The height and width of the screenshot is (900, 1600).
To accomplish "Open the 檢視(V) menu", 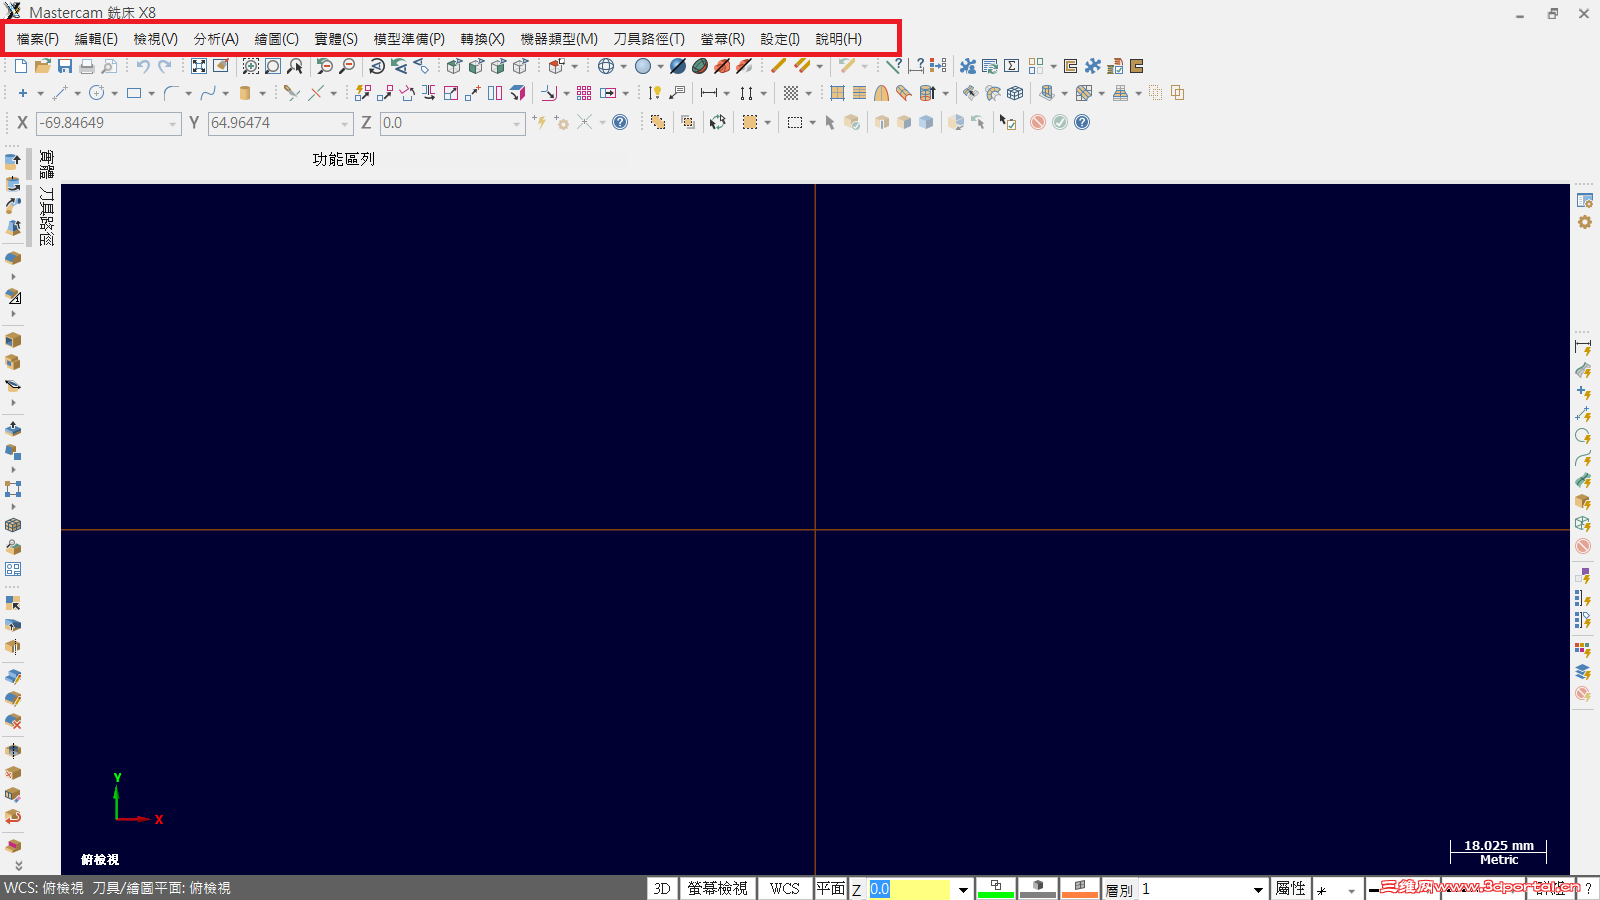I will [156, 39].
